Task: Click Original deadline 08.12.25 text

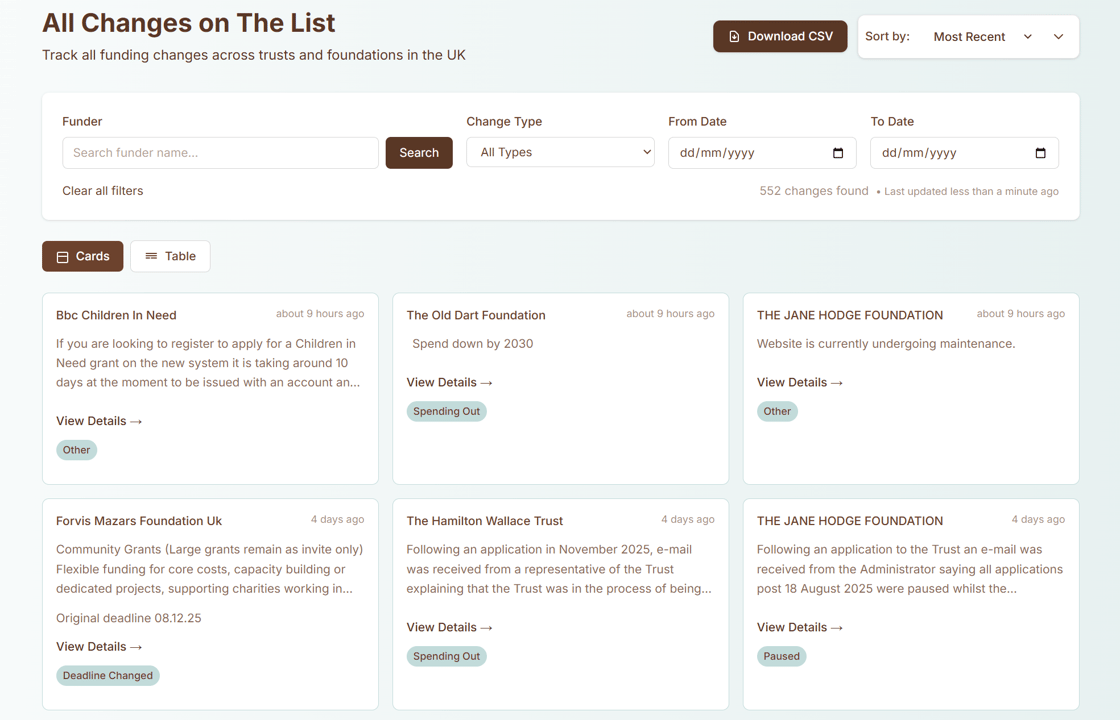Action: (x=129, y=618)
